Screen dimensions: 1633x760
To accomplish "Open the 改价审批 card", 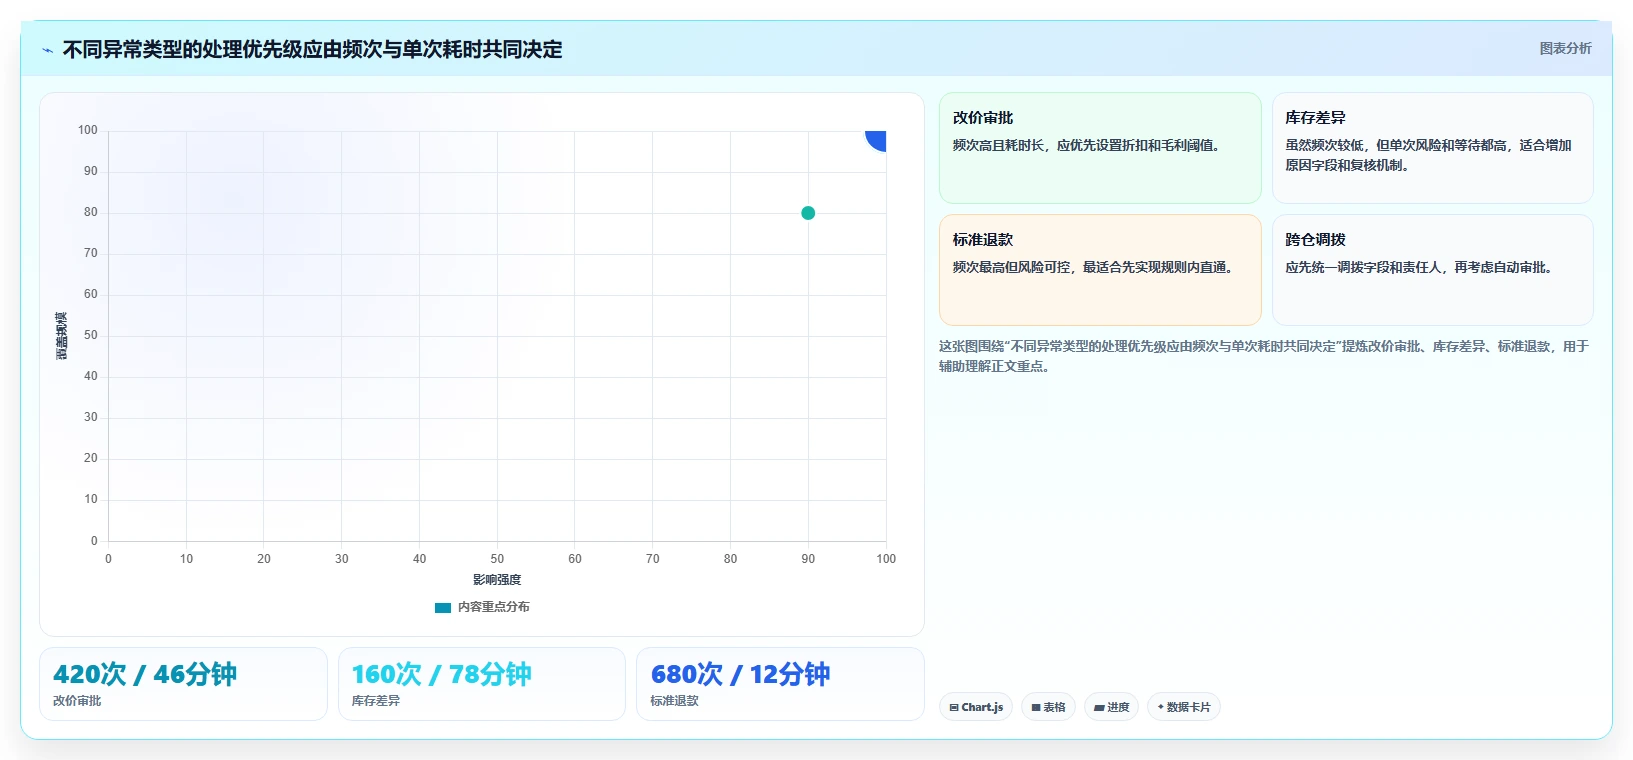I will pos(1100,148).
